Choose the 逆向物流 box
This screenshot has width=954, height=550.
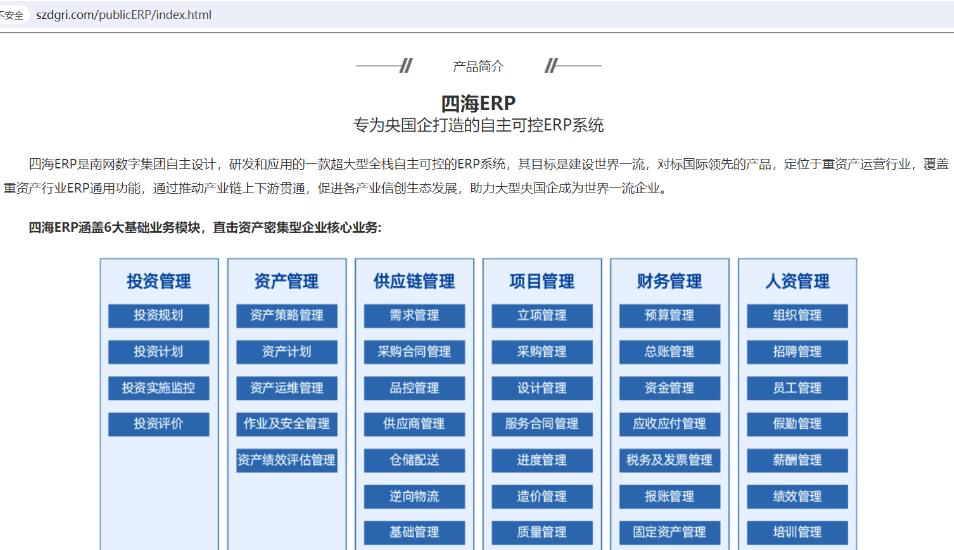coord(414,496)
